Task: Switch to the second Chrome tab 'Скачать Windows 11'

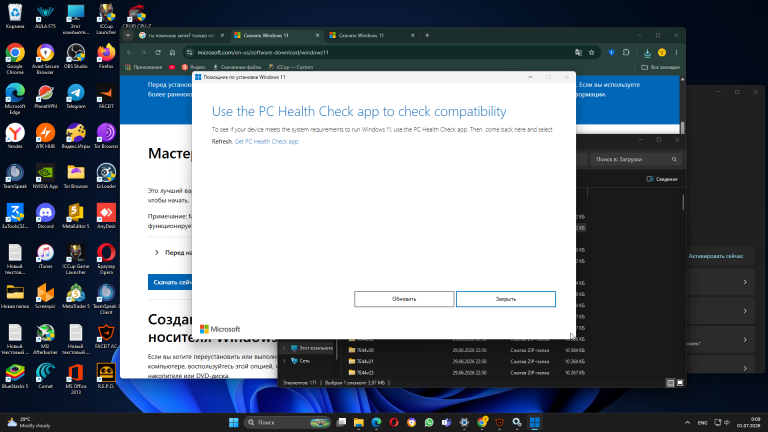Action: tap(276, 35)
